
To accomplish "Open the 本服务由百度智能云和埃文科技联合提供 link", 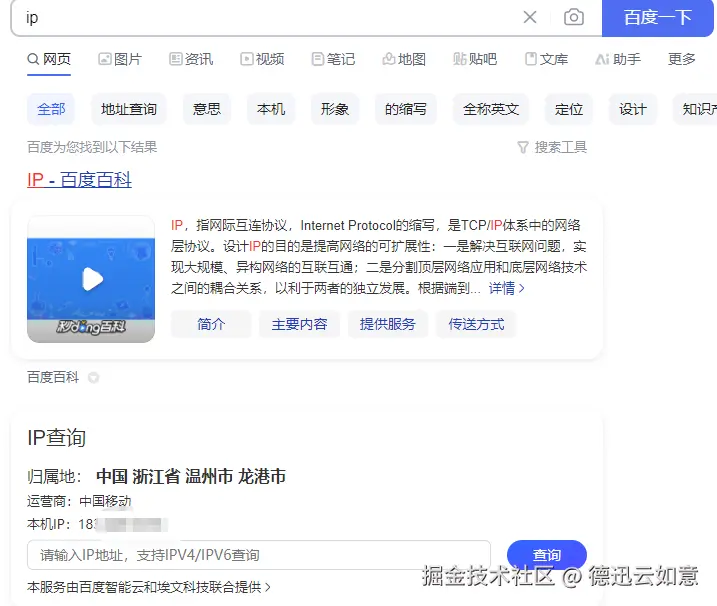I will 149,587.
